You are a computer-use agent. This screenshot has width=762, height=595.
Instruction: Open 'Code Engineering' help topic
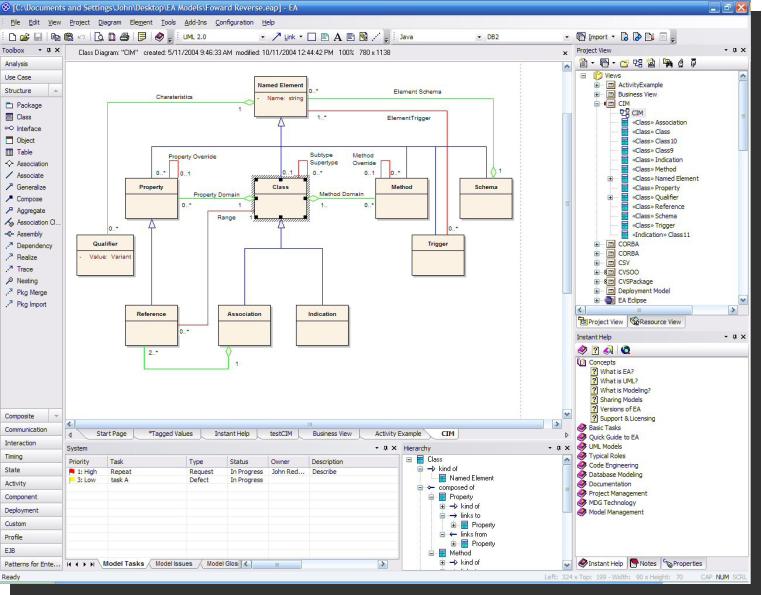click(613, 465)
